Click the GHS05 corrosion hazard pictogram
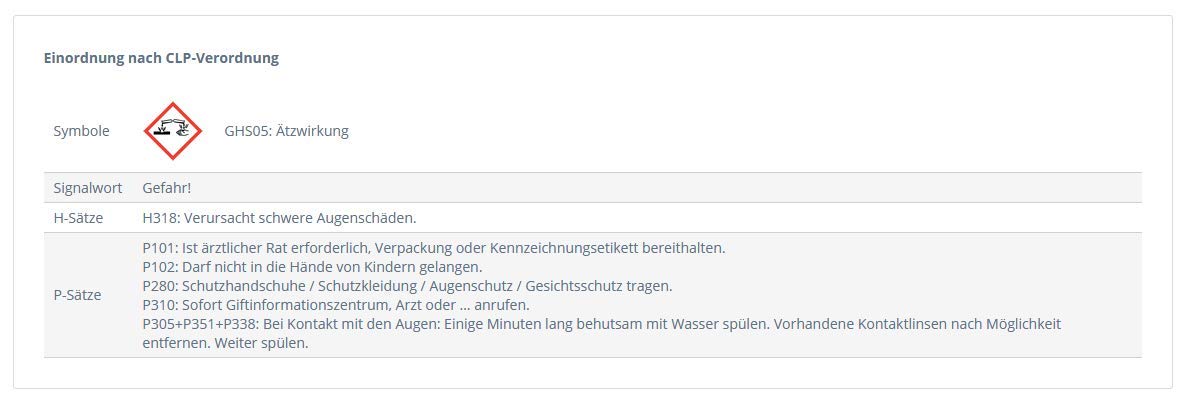The height and width of the screenshot is (400, 1191). (x=173, y=131)
